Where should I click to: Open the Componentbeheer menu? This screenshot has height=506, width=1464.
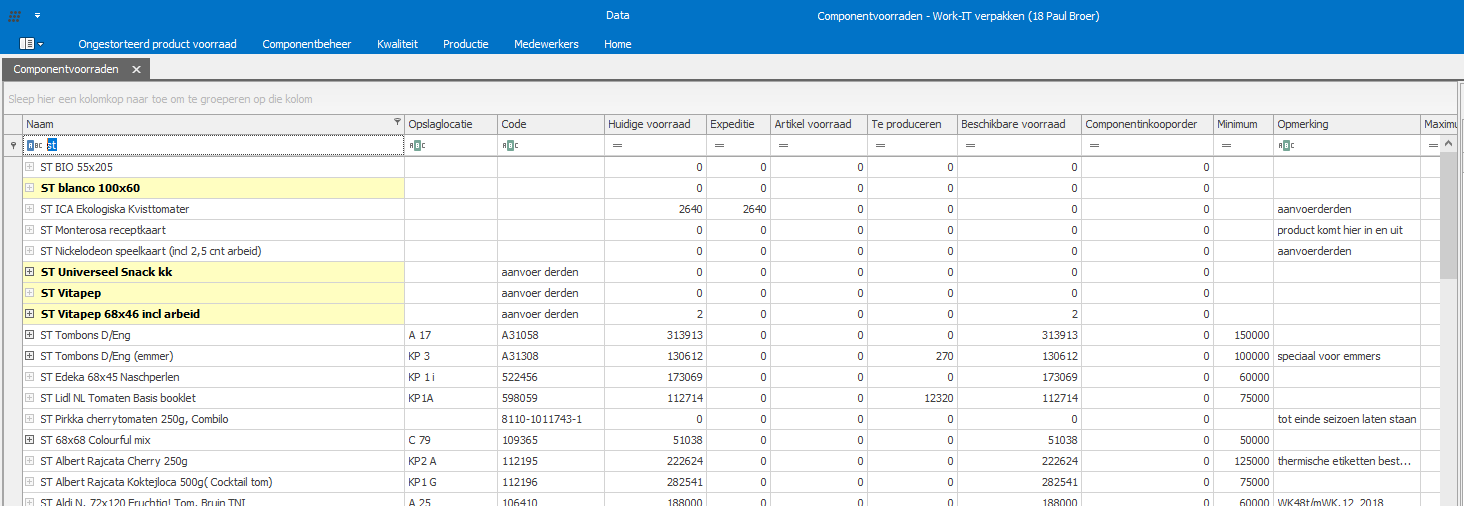[x=306, y=44]
